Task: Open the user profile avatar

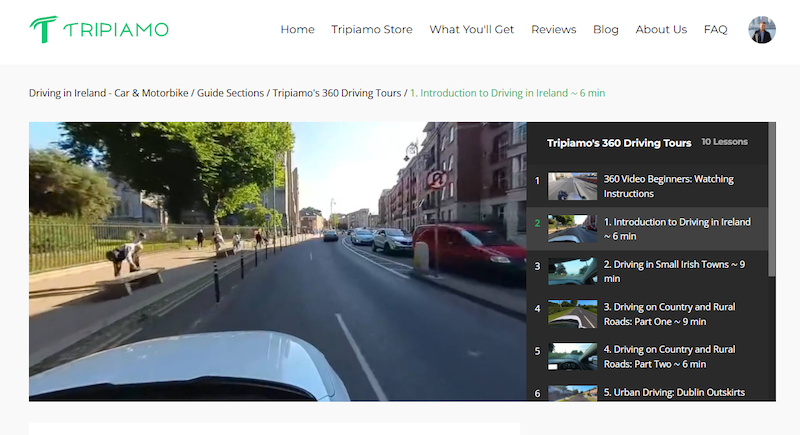Action: click(x=762, y=30)
